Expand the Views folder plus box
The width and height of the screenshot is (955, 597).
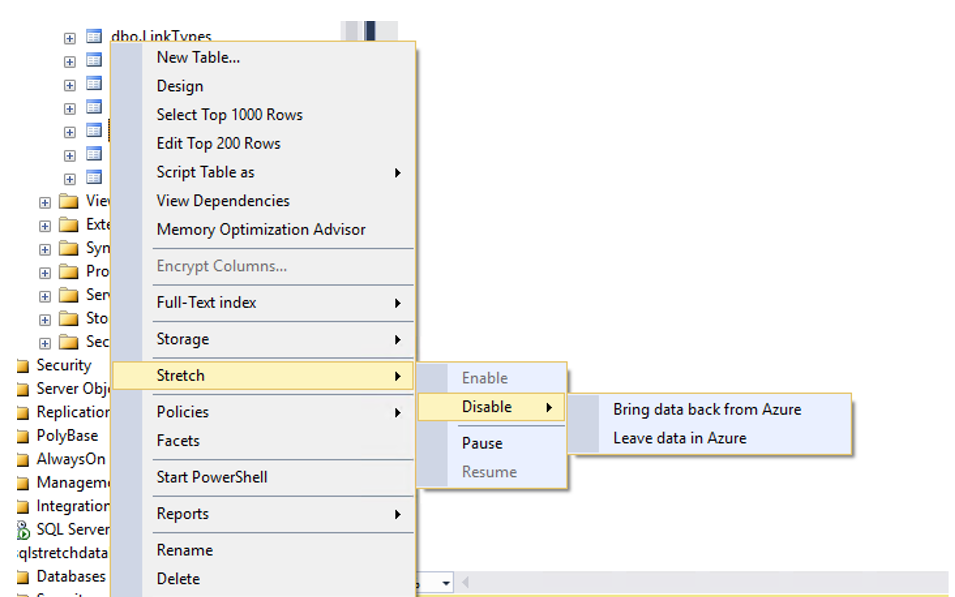pos(45,202)
